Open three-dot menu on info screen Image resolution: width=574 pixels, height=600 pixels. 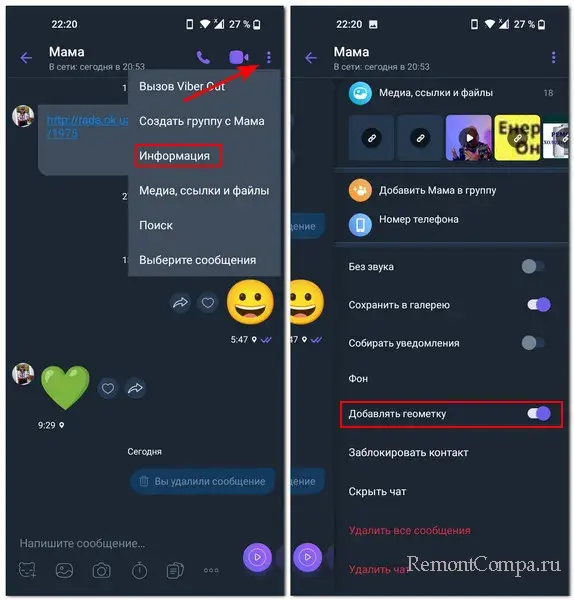[x=553, y=57]
